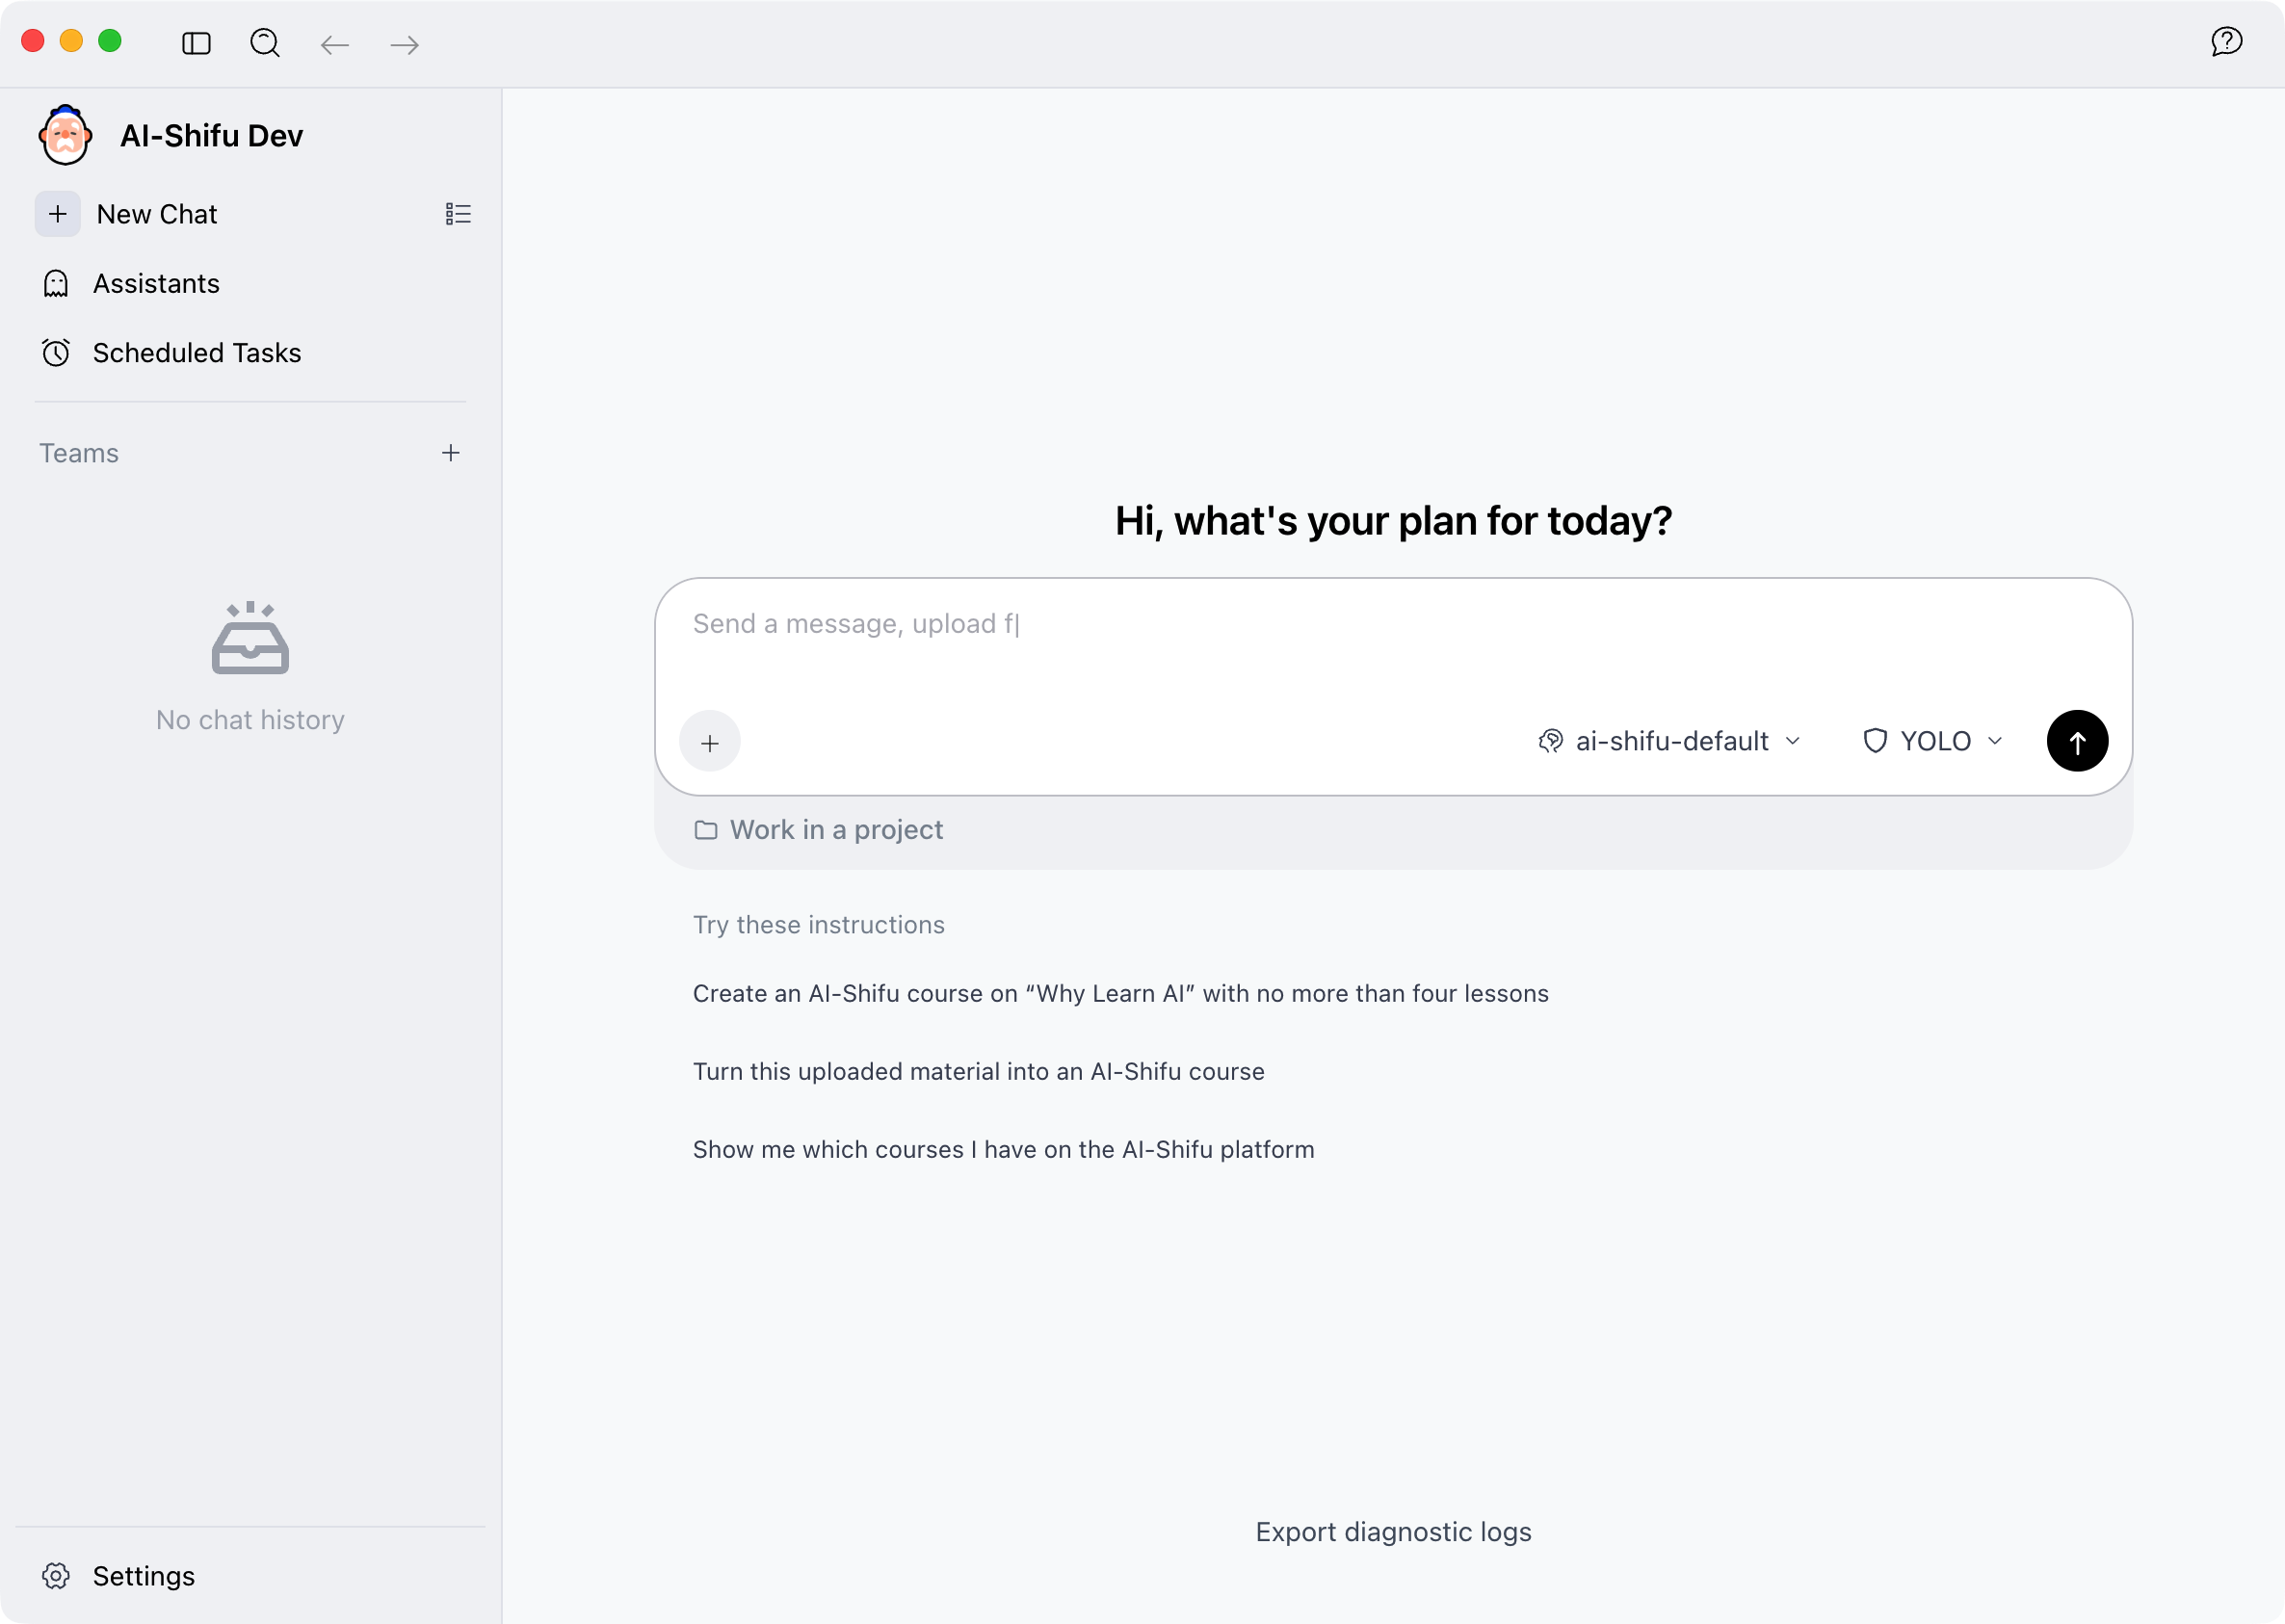The height and width of the screenshot is (1624, 2285).
Task: Toggle the sidebar panel icon
Action: tap(196, 43)
